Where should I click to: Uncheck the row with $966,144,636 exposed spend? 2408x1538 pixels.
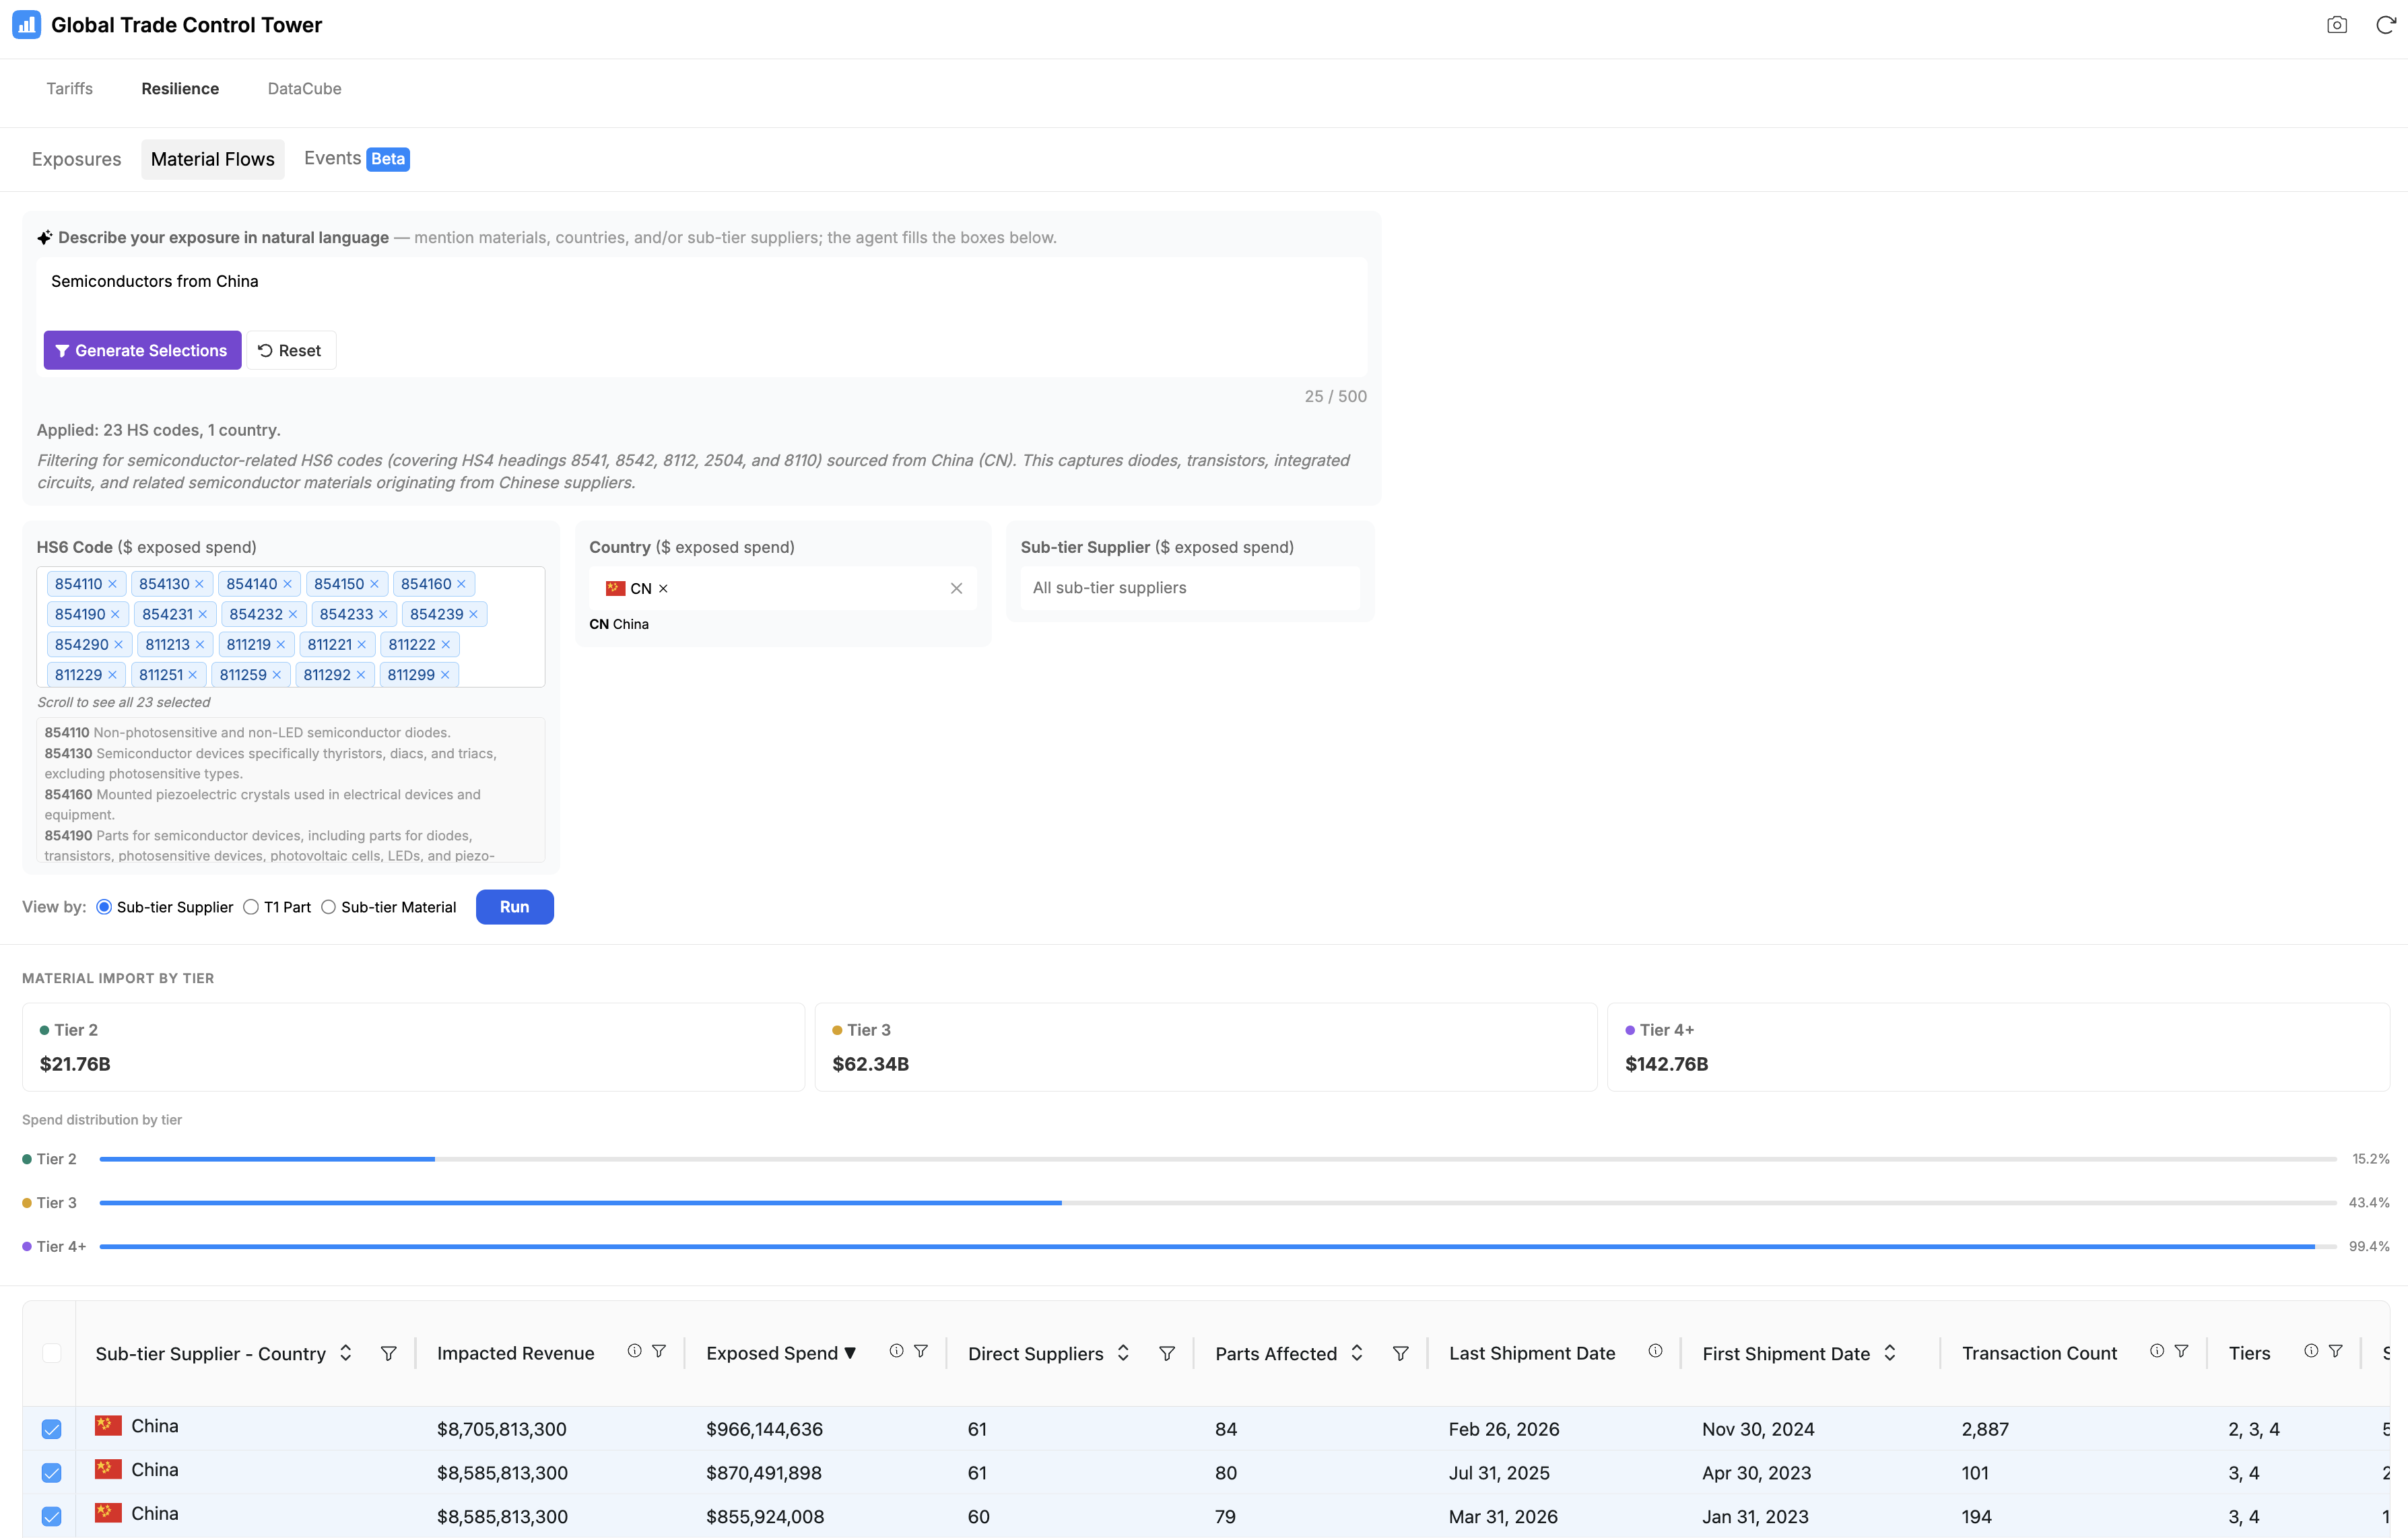52,1429
